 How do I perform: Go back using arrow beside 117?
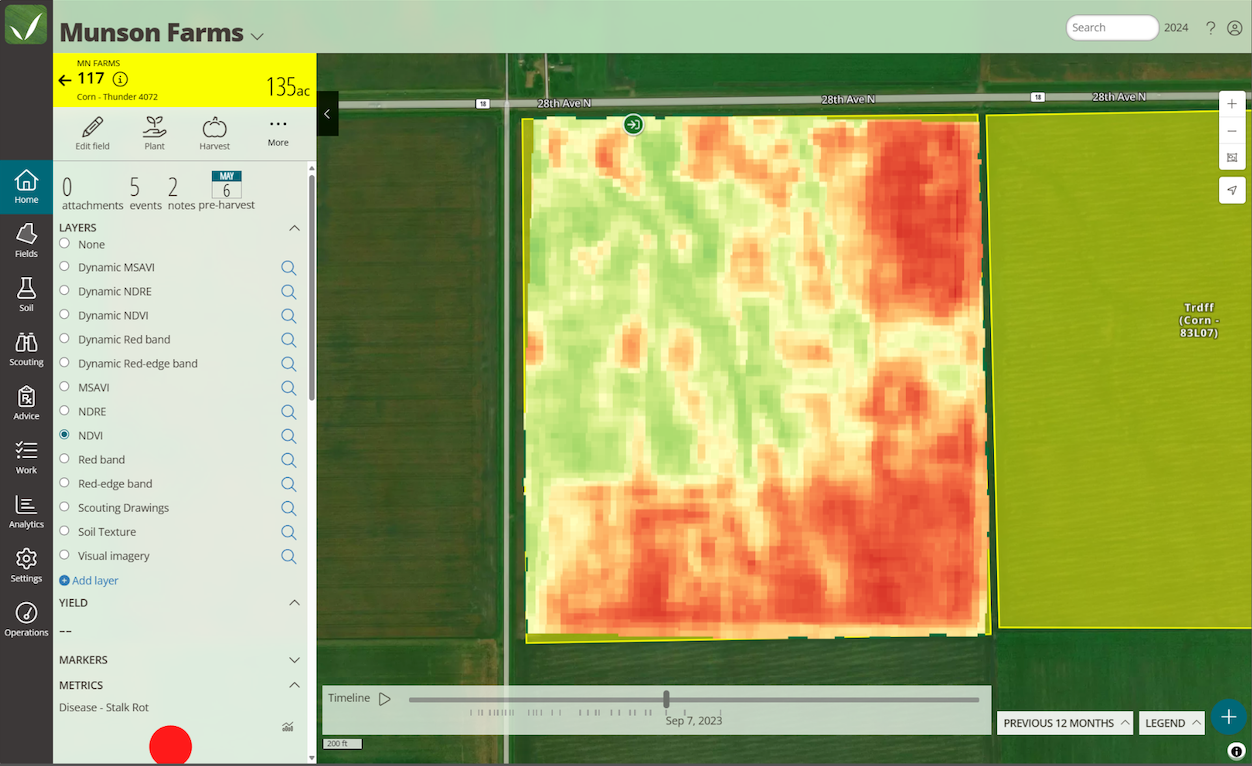(65, 80)
